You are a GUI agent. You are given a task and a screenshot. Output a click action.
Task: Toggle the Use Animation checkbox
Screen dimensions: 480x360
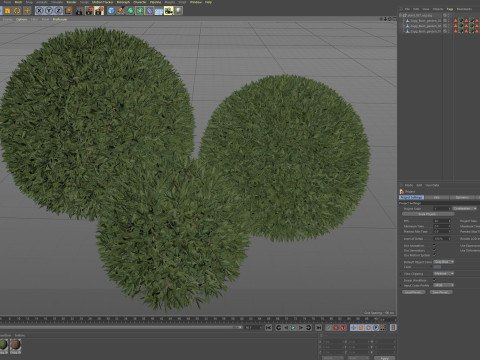(x=434, y=245)
